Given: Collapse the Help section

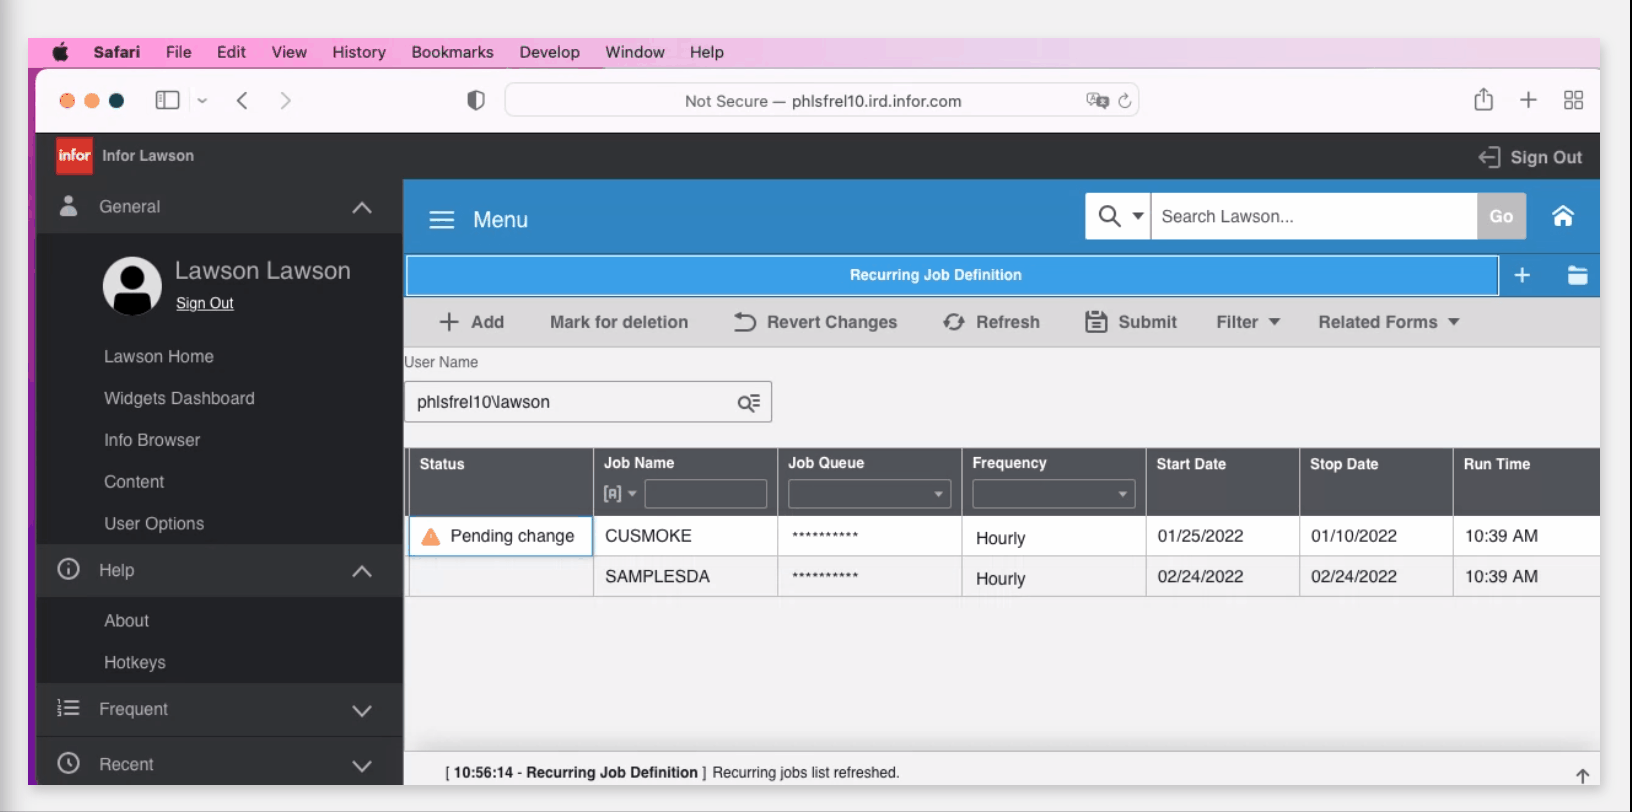Looking at the screenshot, I should [x=362, y=570].
